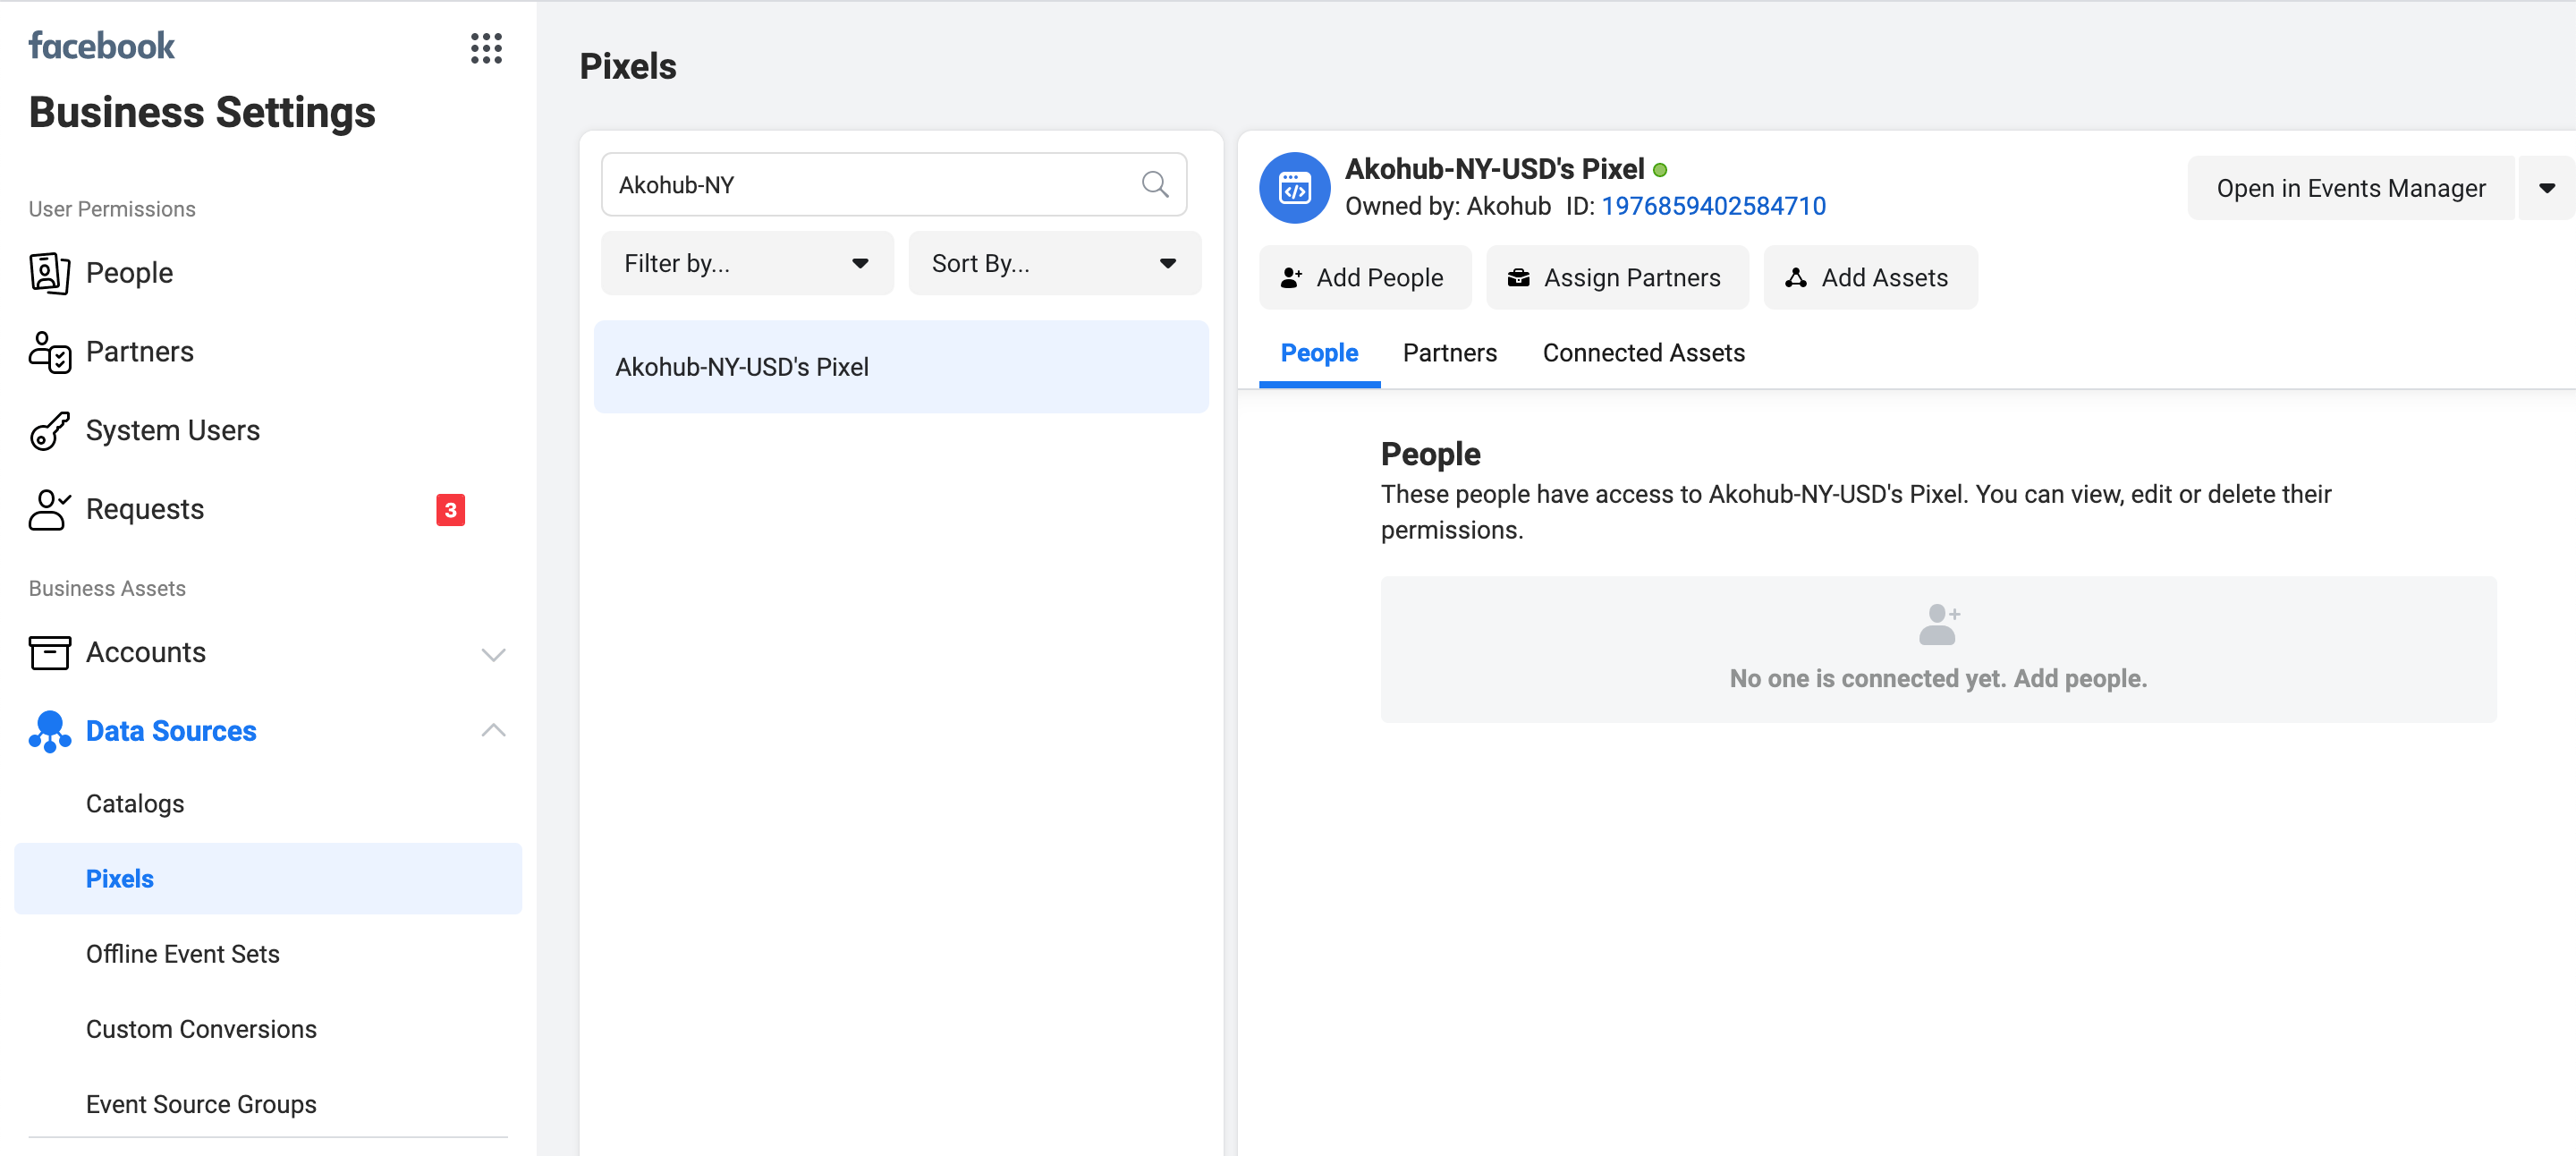Click the Requests notification badge

point(450,510)
